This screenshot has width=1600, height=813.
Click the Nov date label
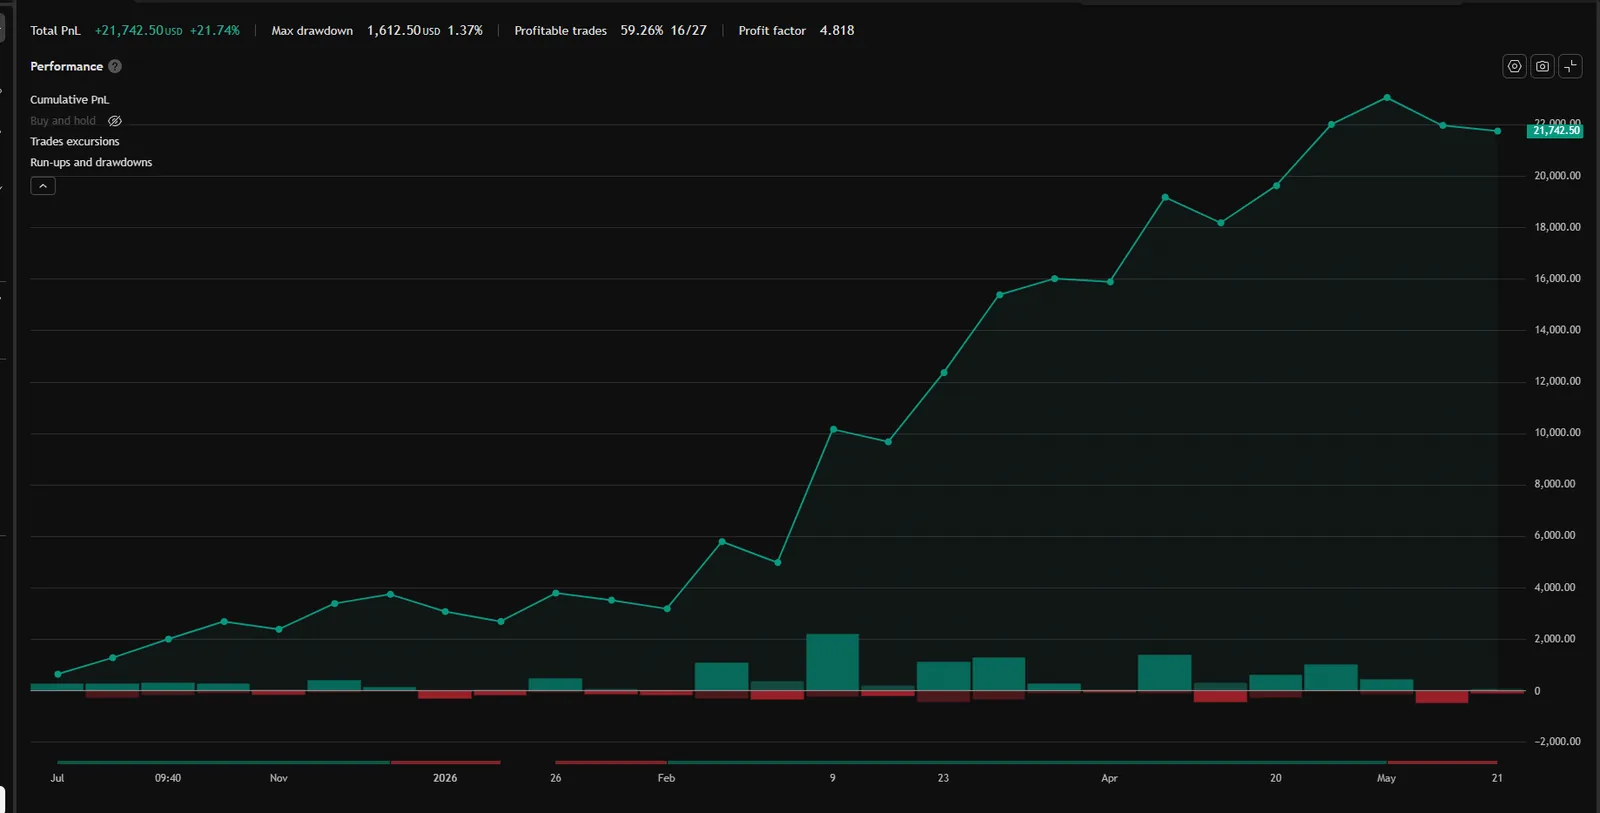pyautogui.click(x=278, y=778)
